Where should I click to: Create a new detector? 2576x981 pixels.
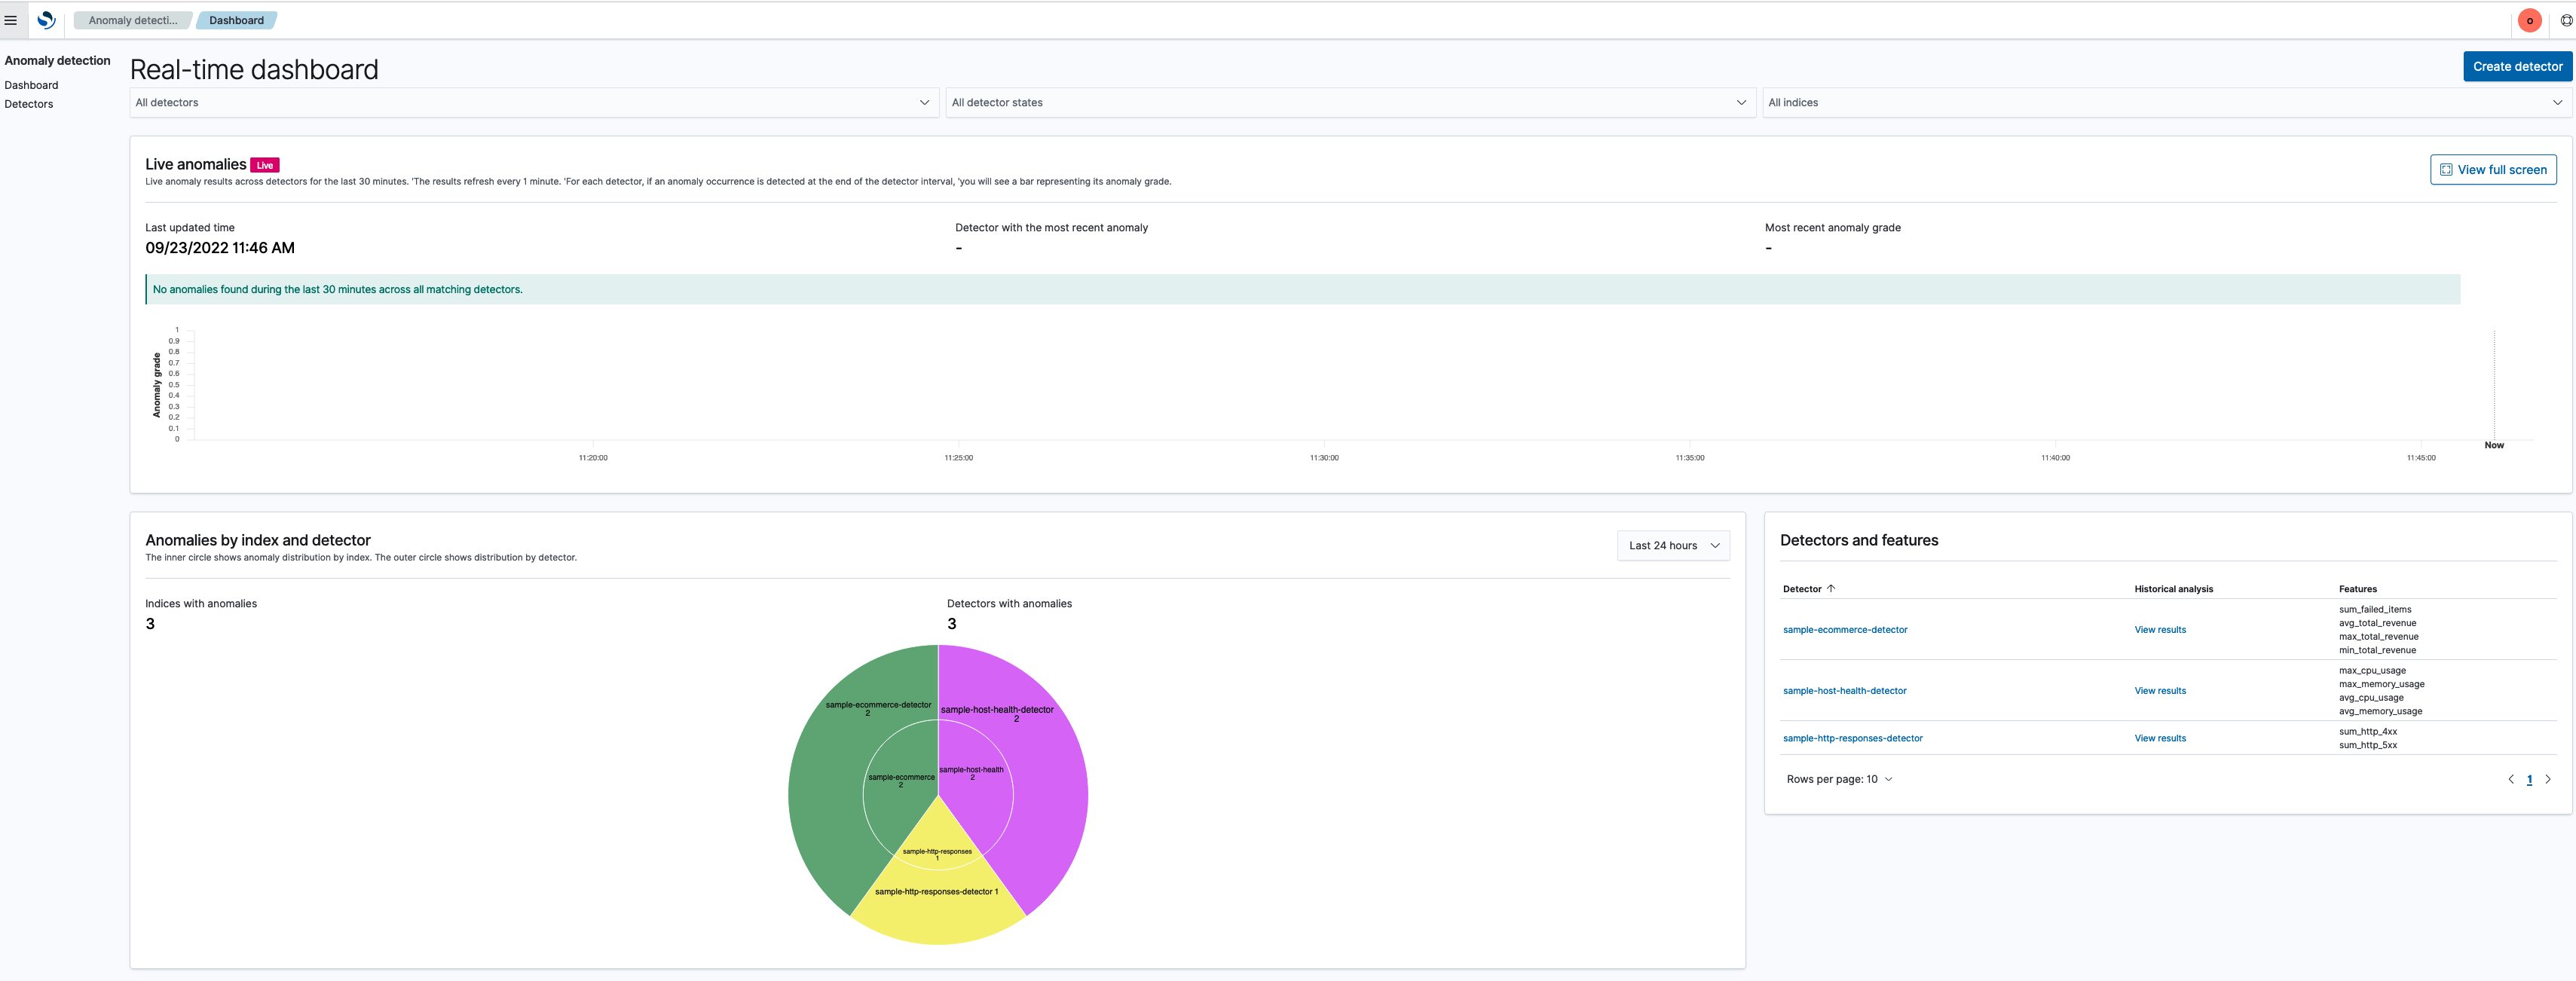coord(2517,66)
